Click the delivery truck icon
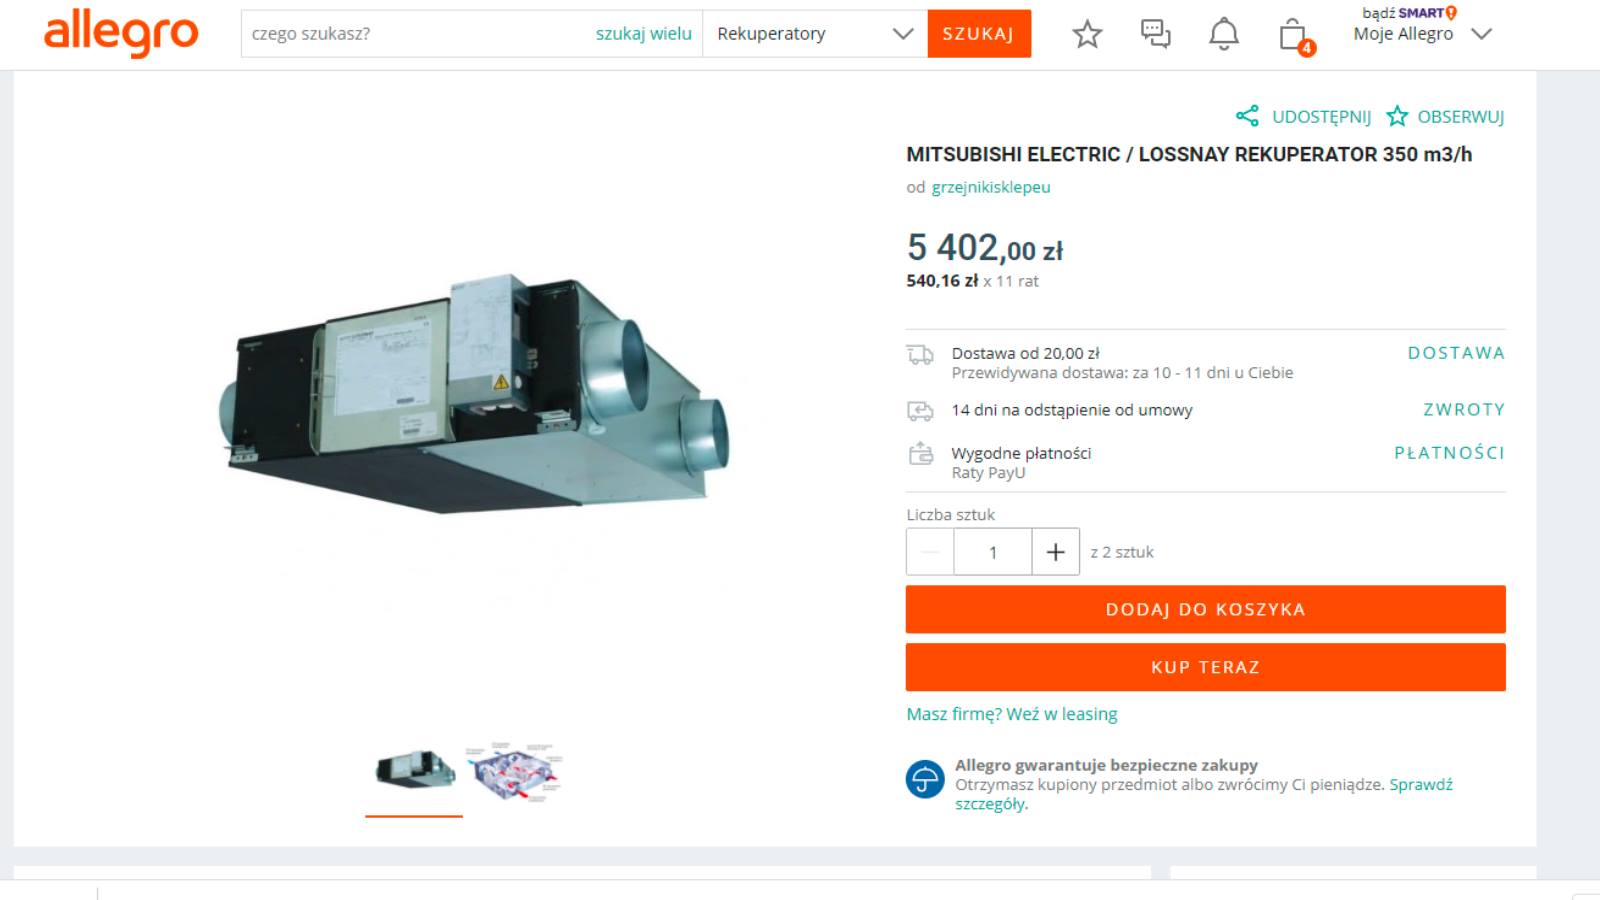 [x=920, y=355]
